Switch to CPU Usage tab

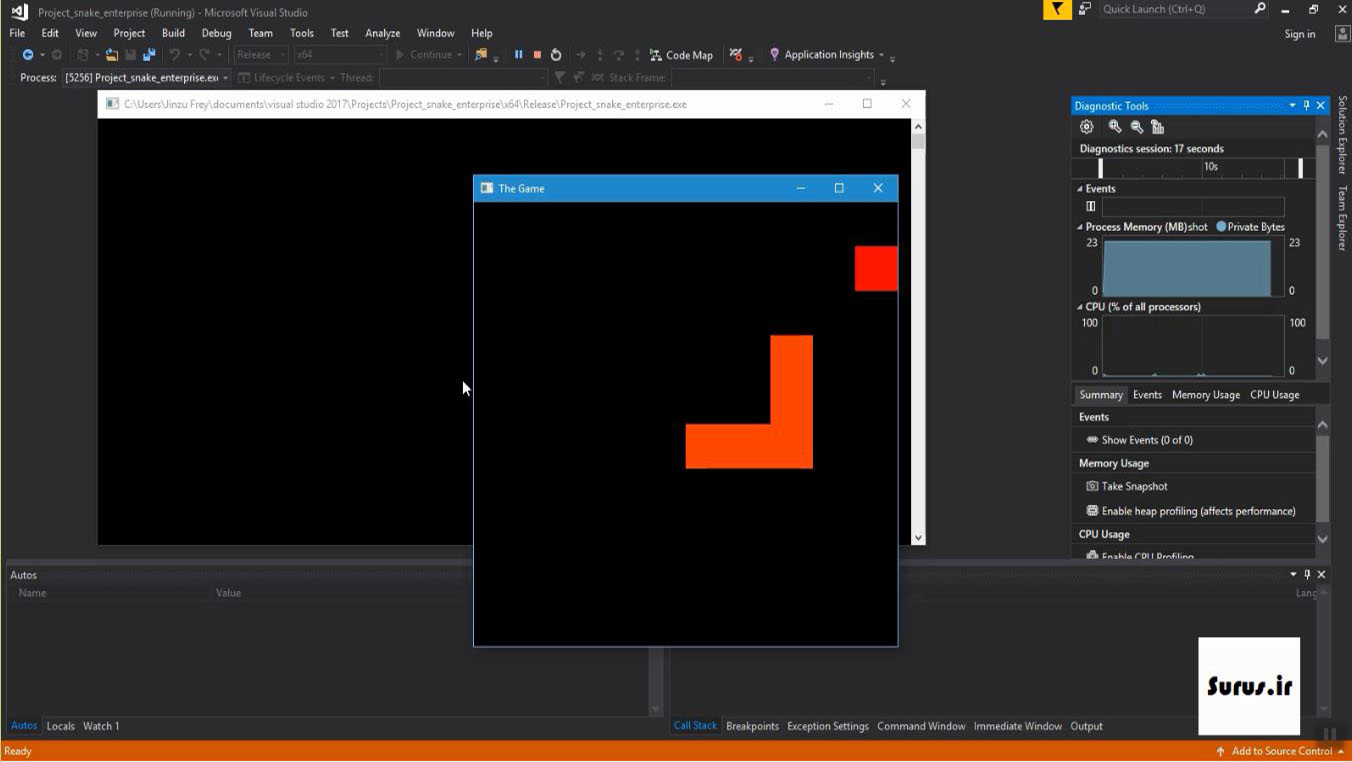tap(1274, 395)
